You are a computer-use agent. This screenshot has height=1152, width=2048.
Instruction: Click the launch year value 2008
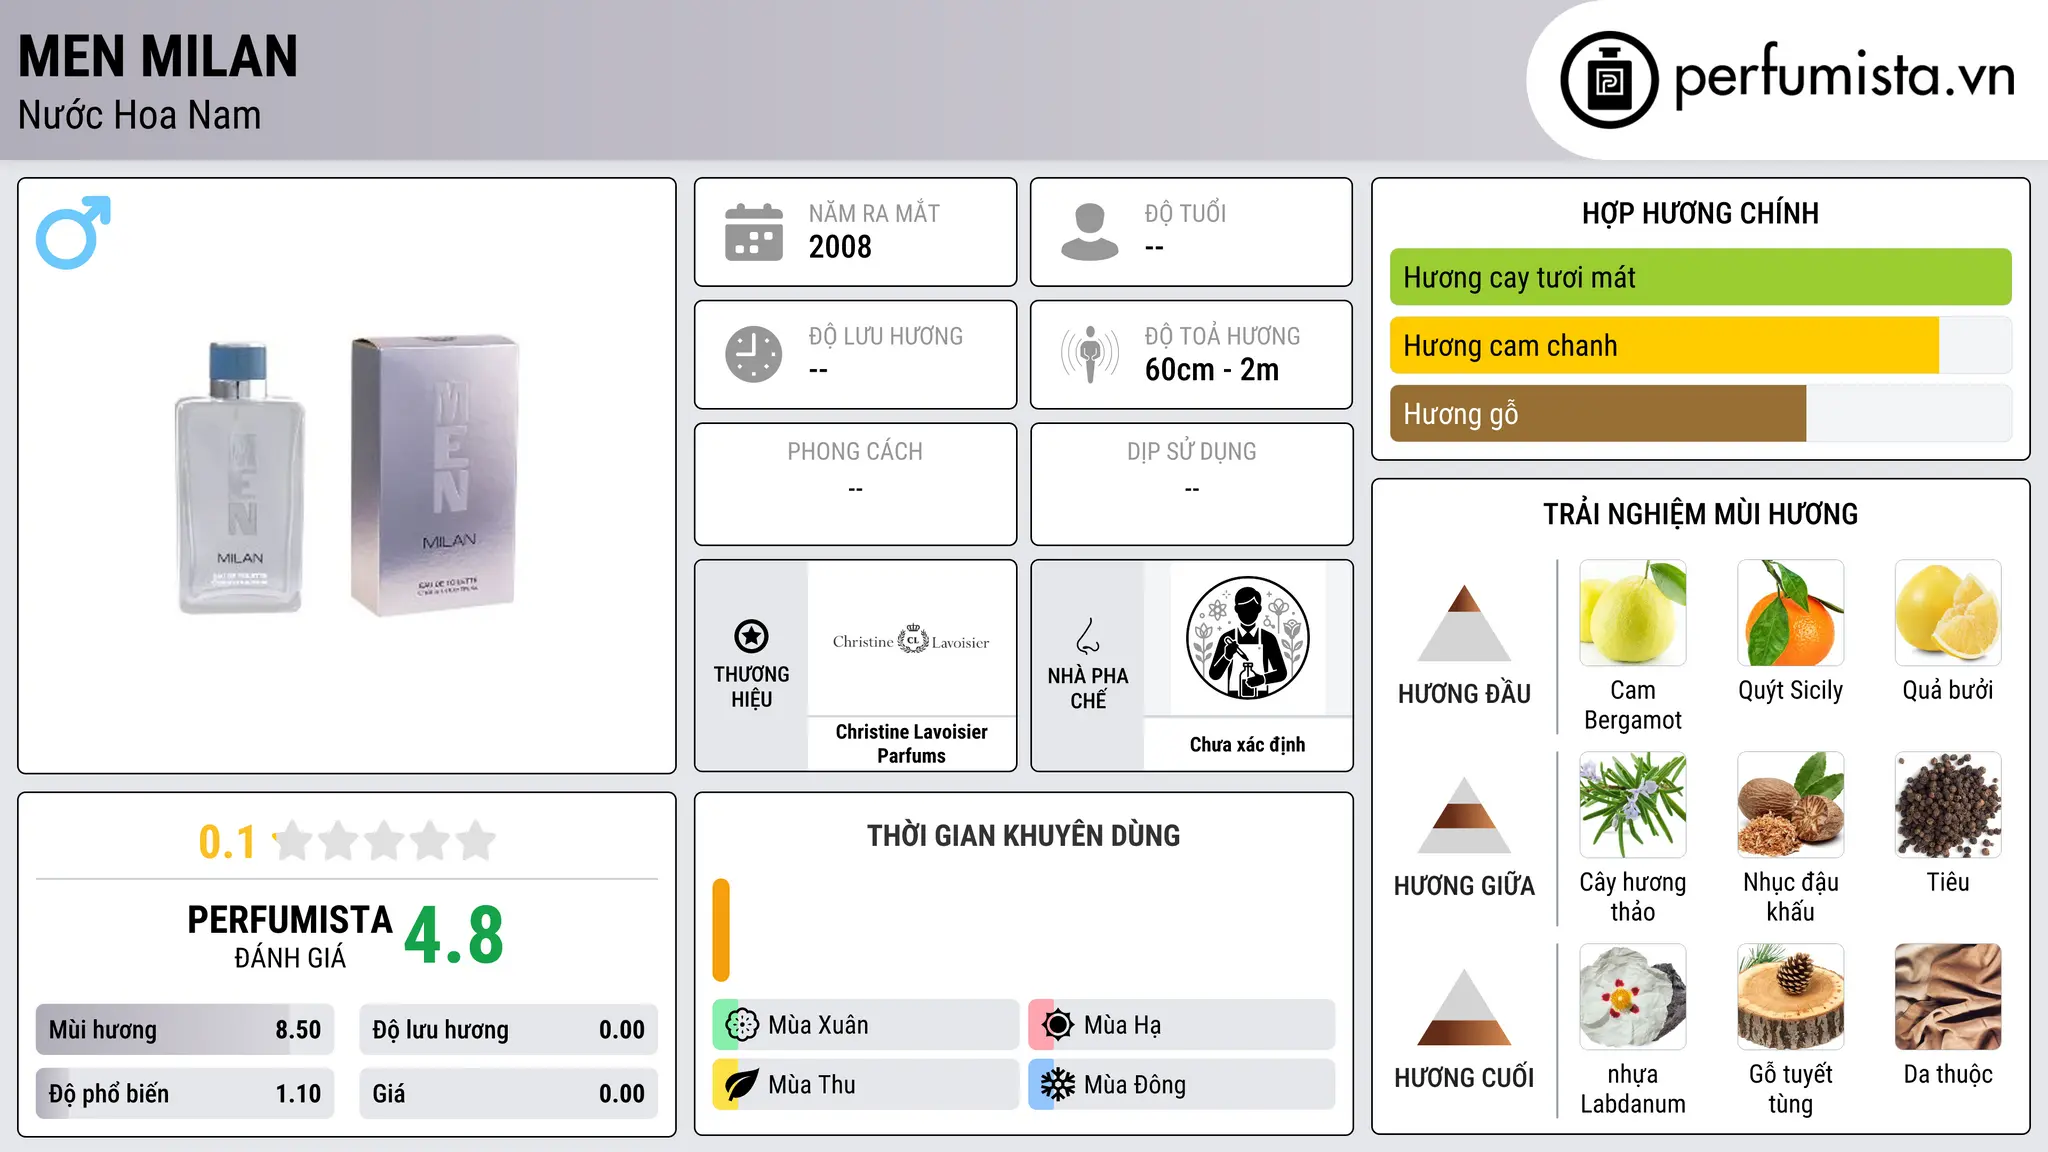(840, 247)
